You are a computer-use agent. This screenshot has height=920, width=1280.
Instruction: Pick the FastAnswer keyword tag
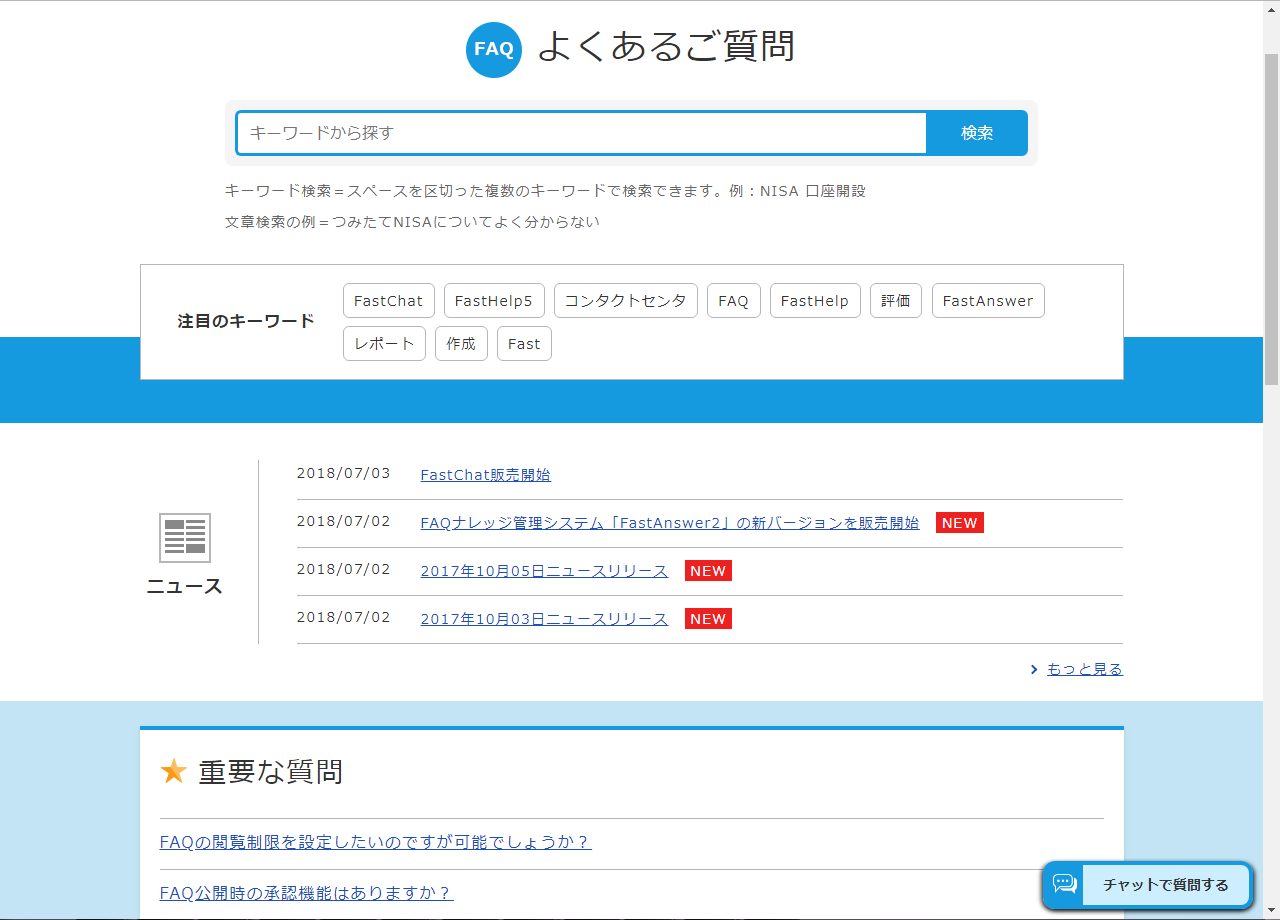(987, 301)
